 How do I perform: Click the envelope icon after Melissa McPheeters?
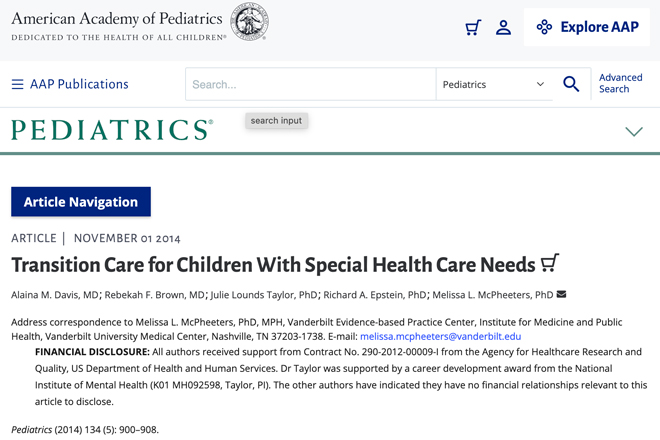click(x=561, y=294)
